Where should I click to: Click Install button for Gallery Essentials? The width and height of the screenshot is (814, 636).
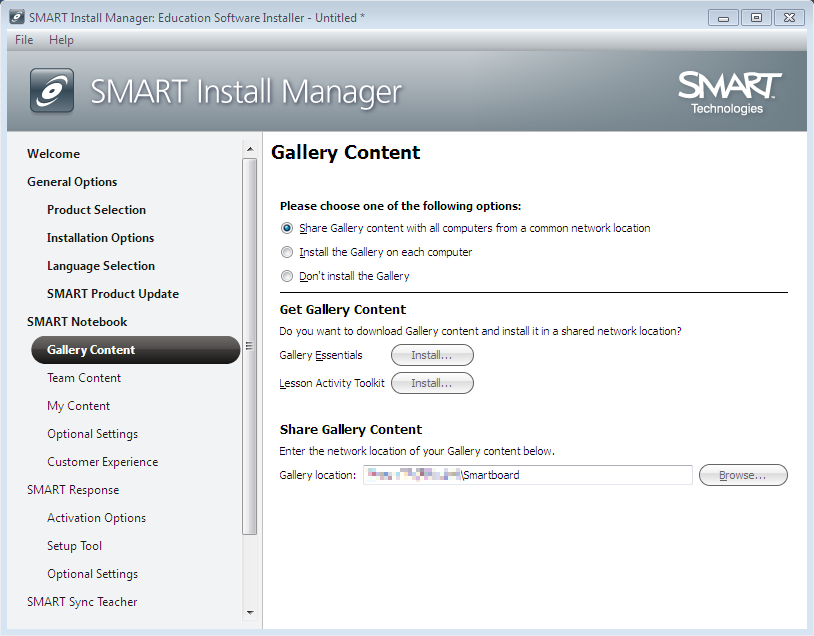click(x=432, y=355)
